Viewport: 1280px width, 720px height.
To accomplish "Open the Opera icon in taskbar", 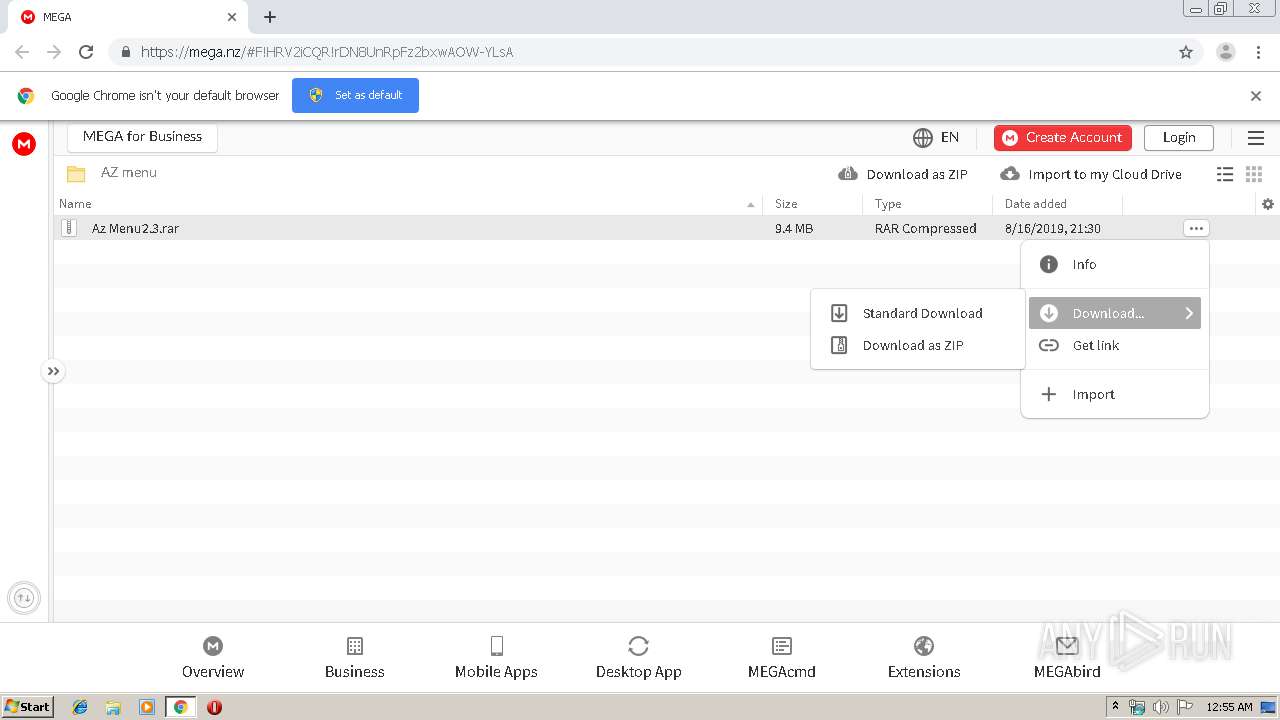I will click(214, 707).
